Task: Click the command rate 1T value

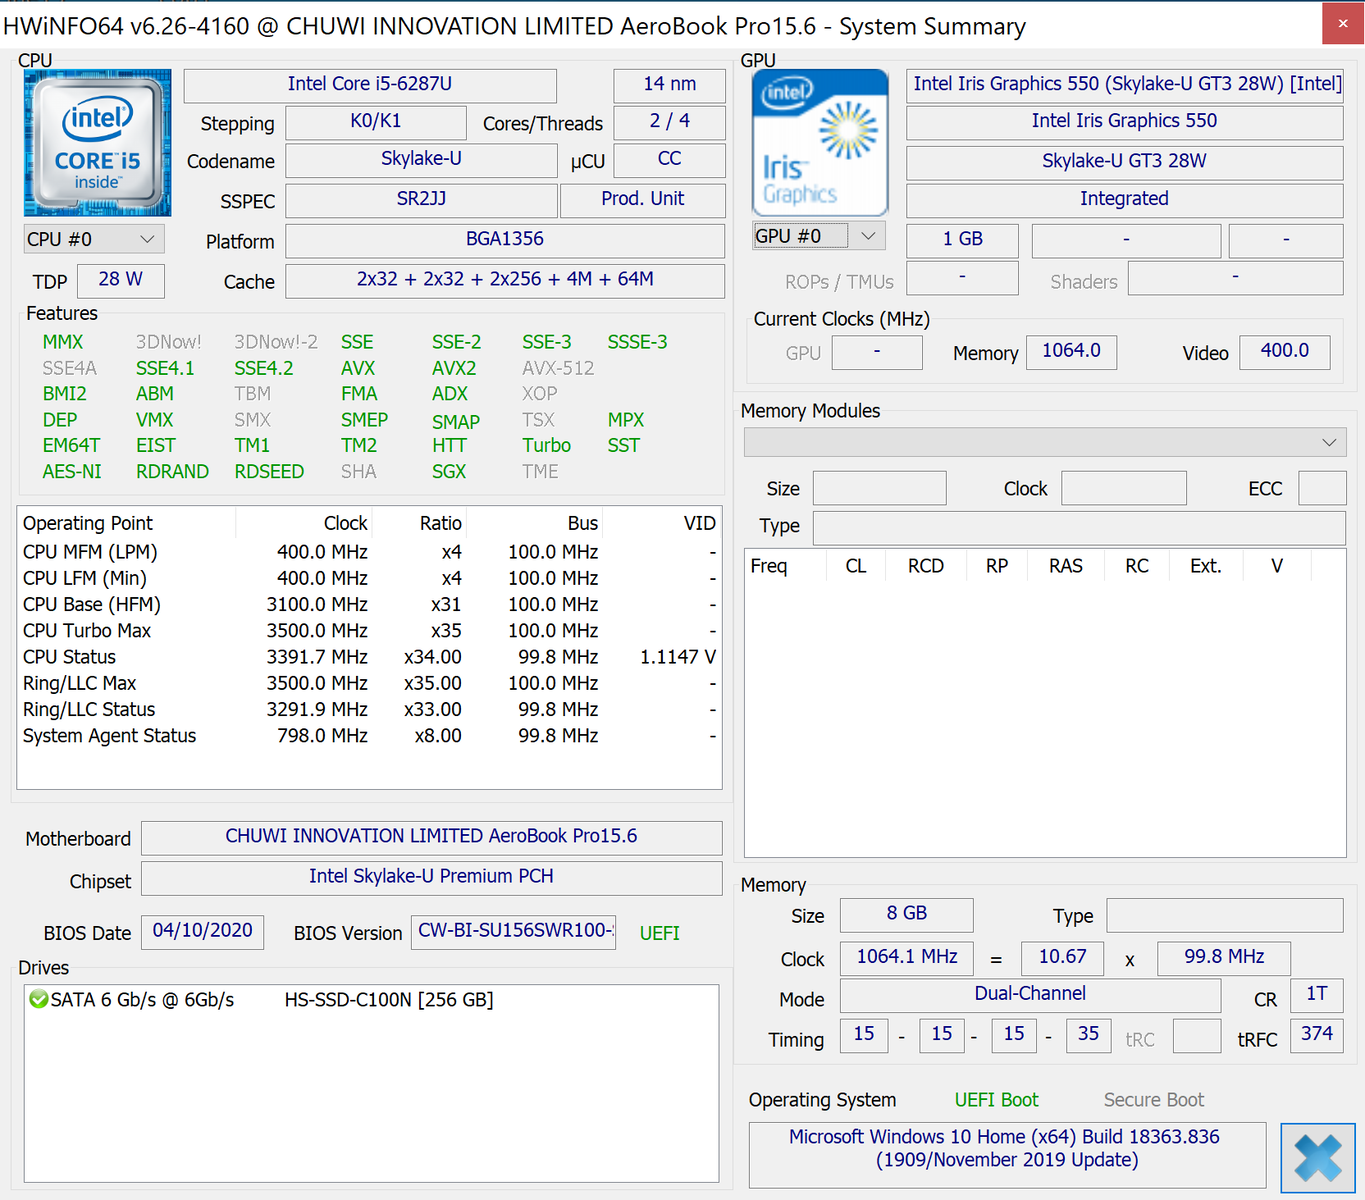Action: (1316, 995)
